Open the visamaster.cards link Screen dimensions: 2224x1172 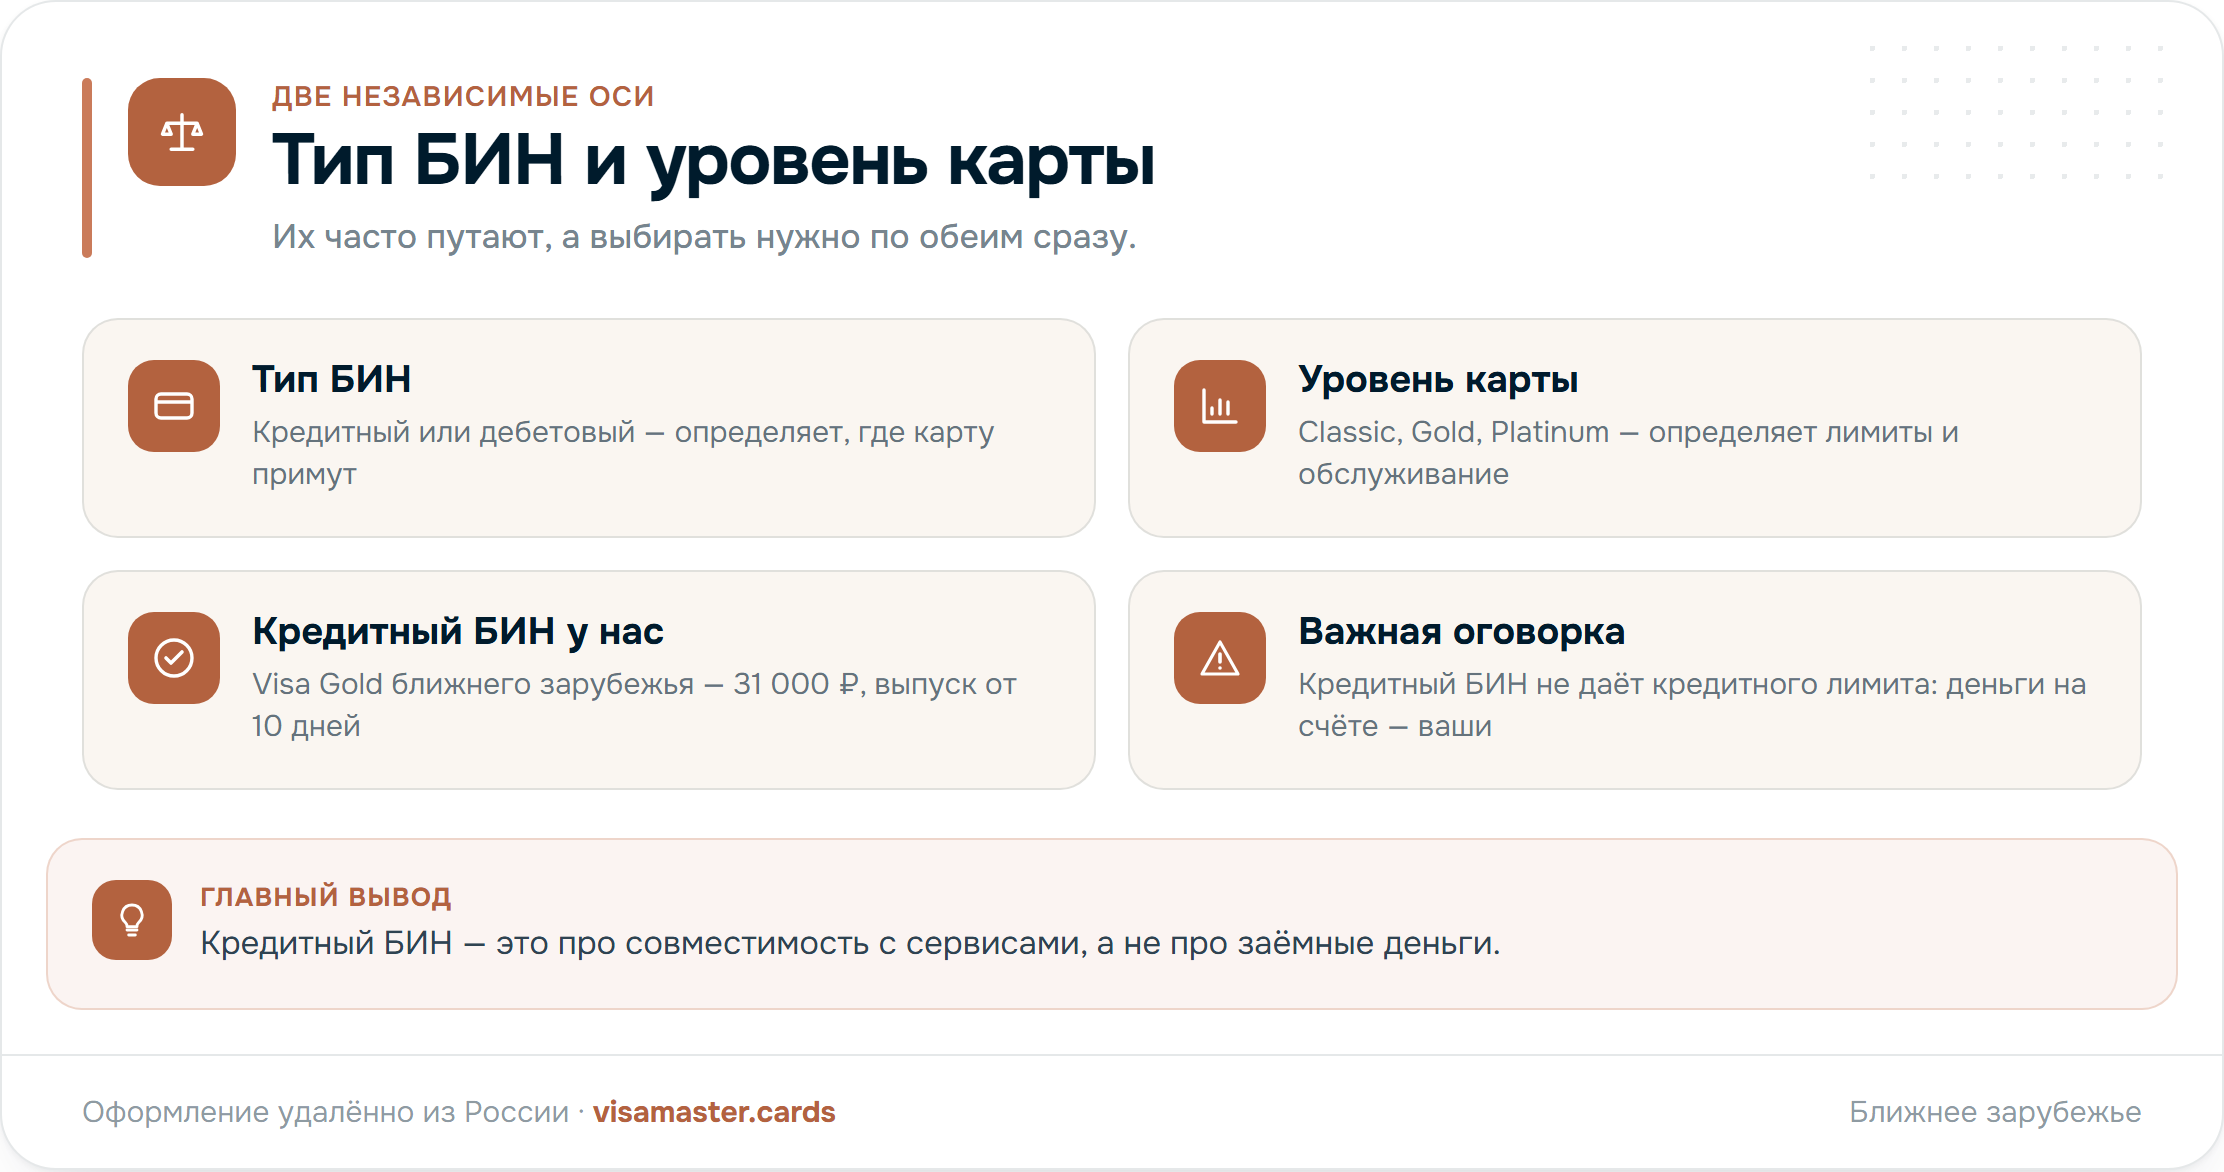point(714,1112)
